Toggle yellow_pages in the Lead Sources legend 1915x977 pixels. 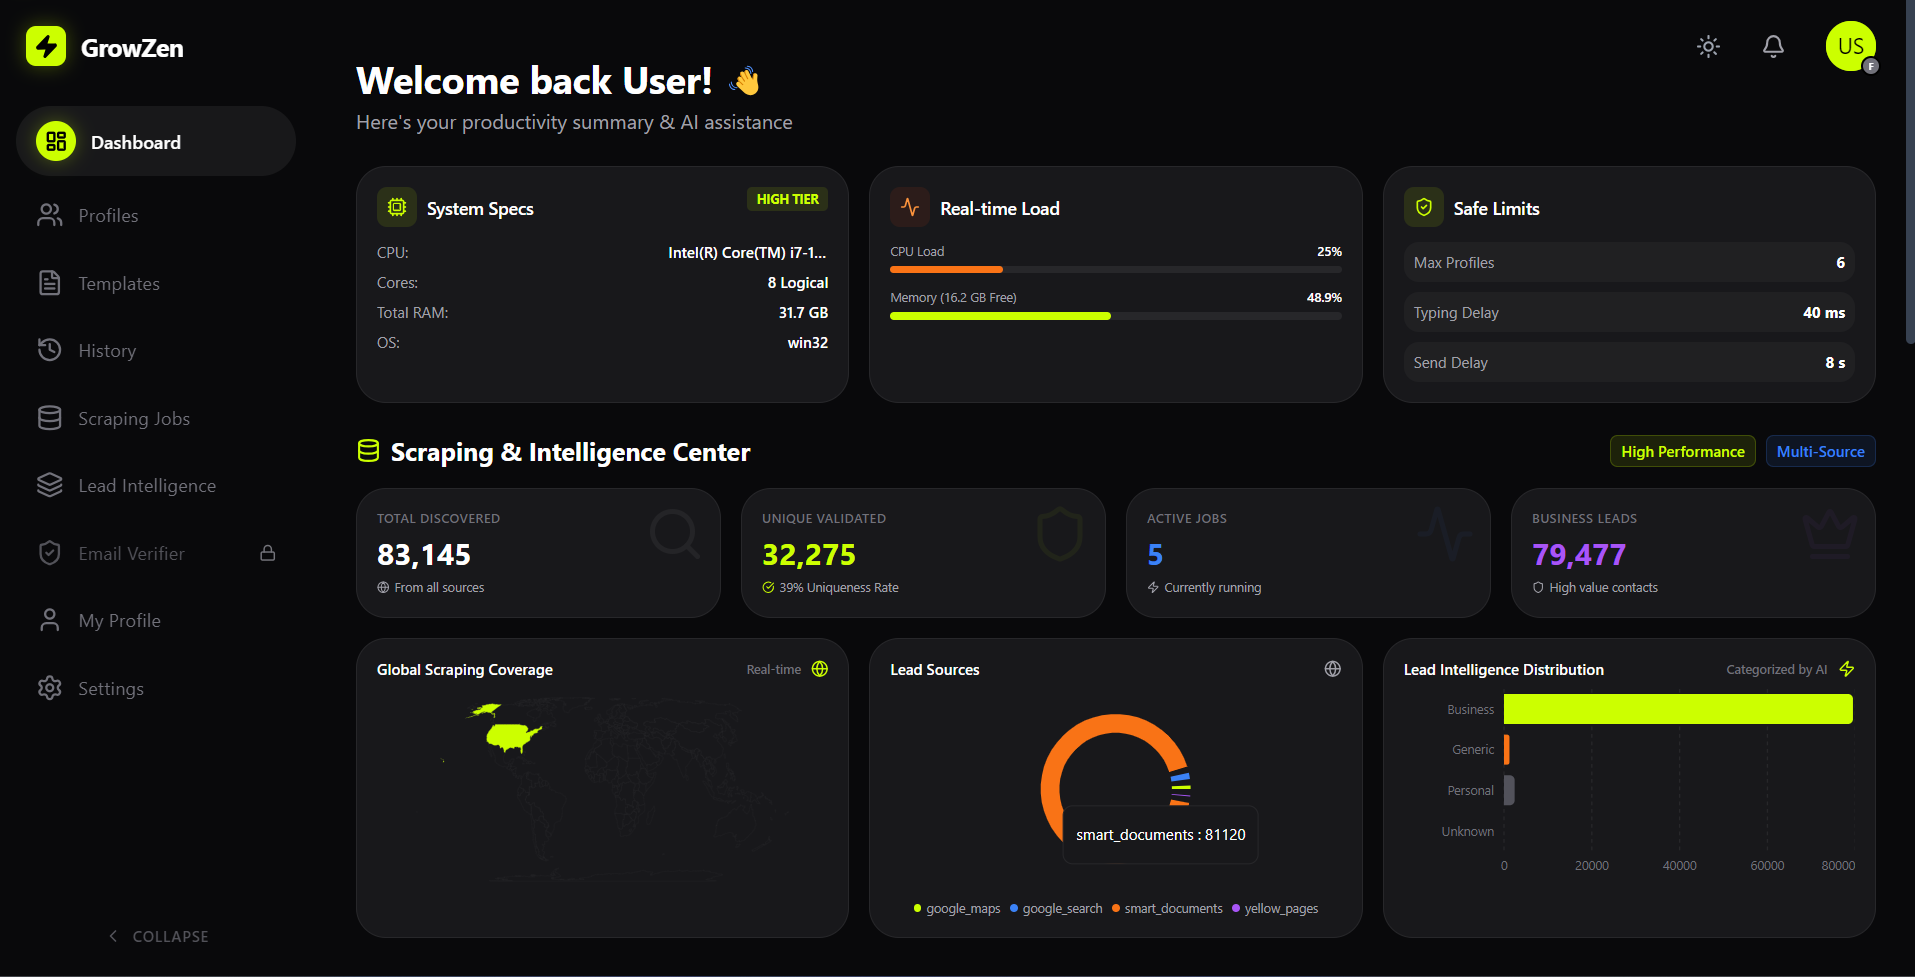pos(1275,908)
